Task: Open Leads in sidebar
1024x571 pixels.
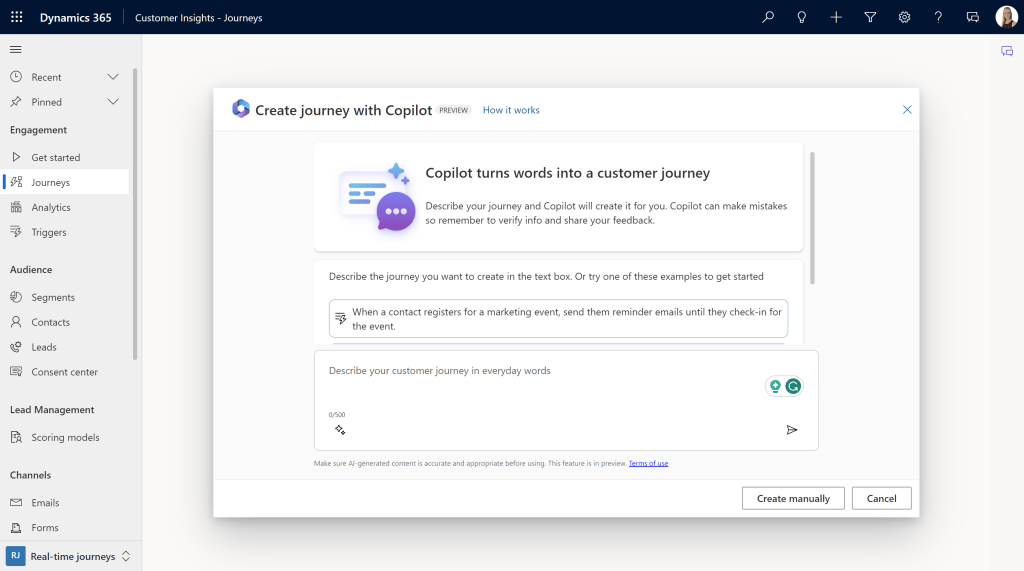Action: coord(65,347)
